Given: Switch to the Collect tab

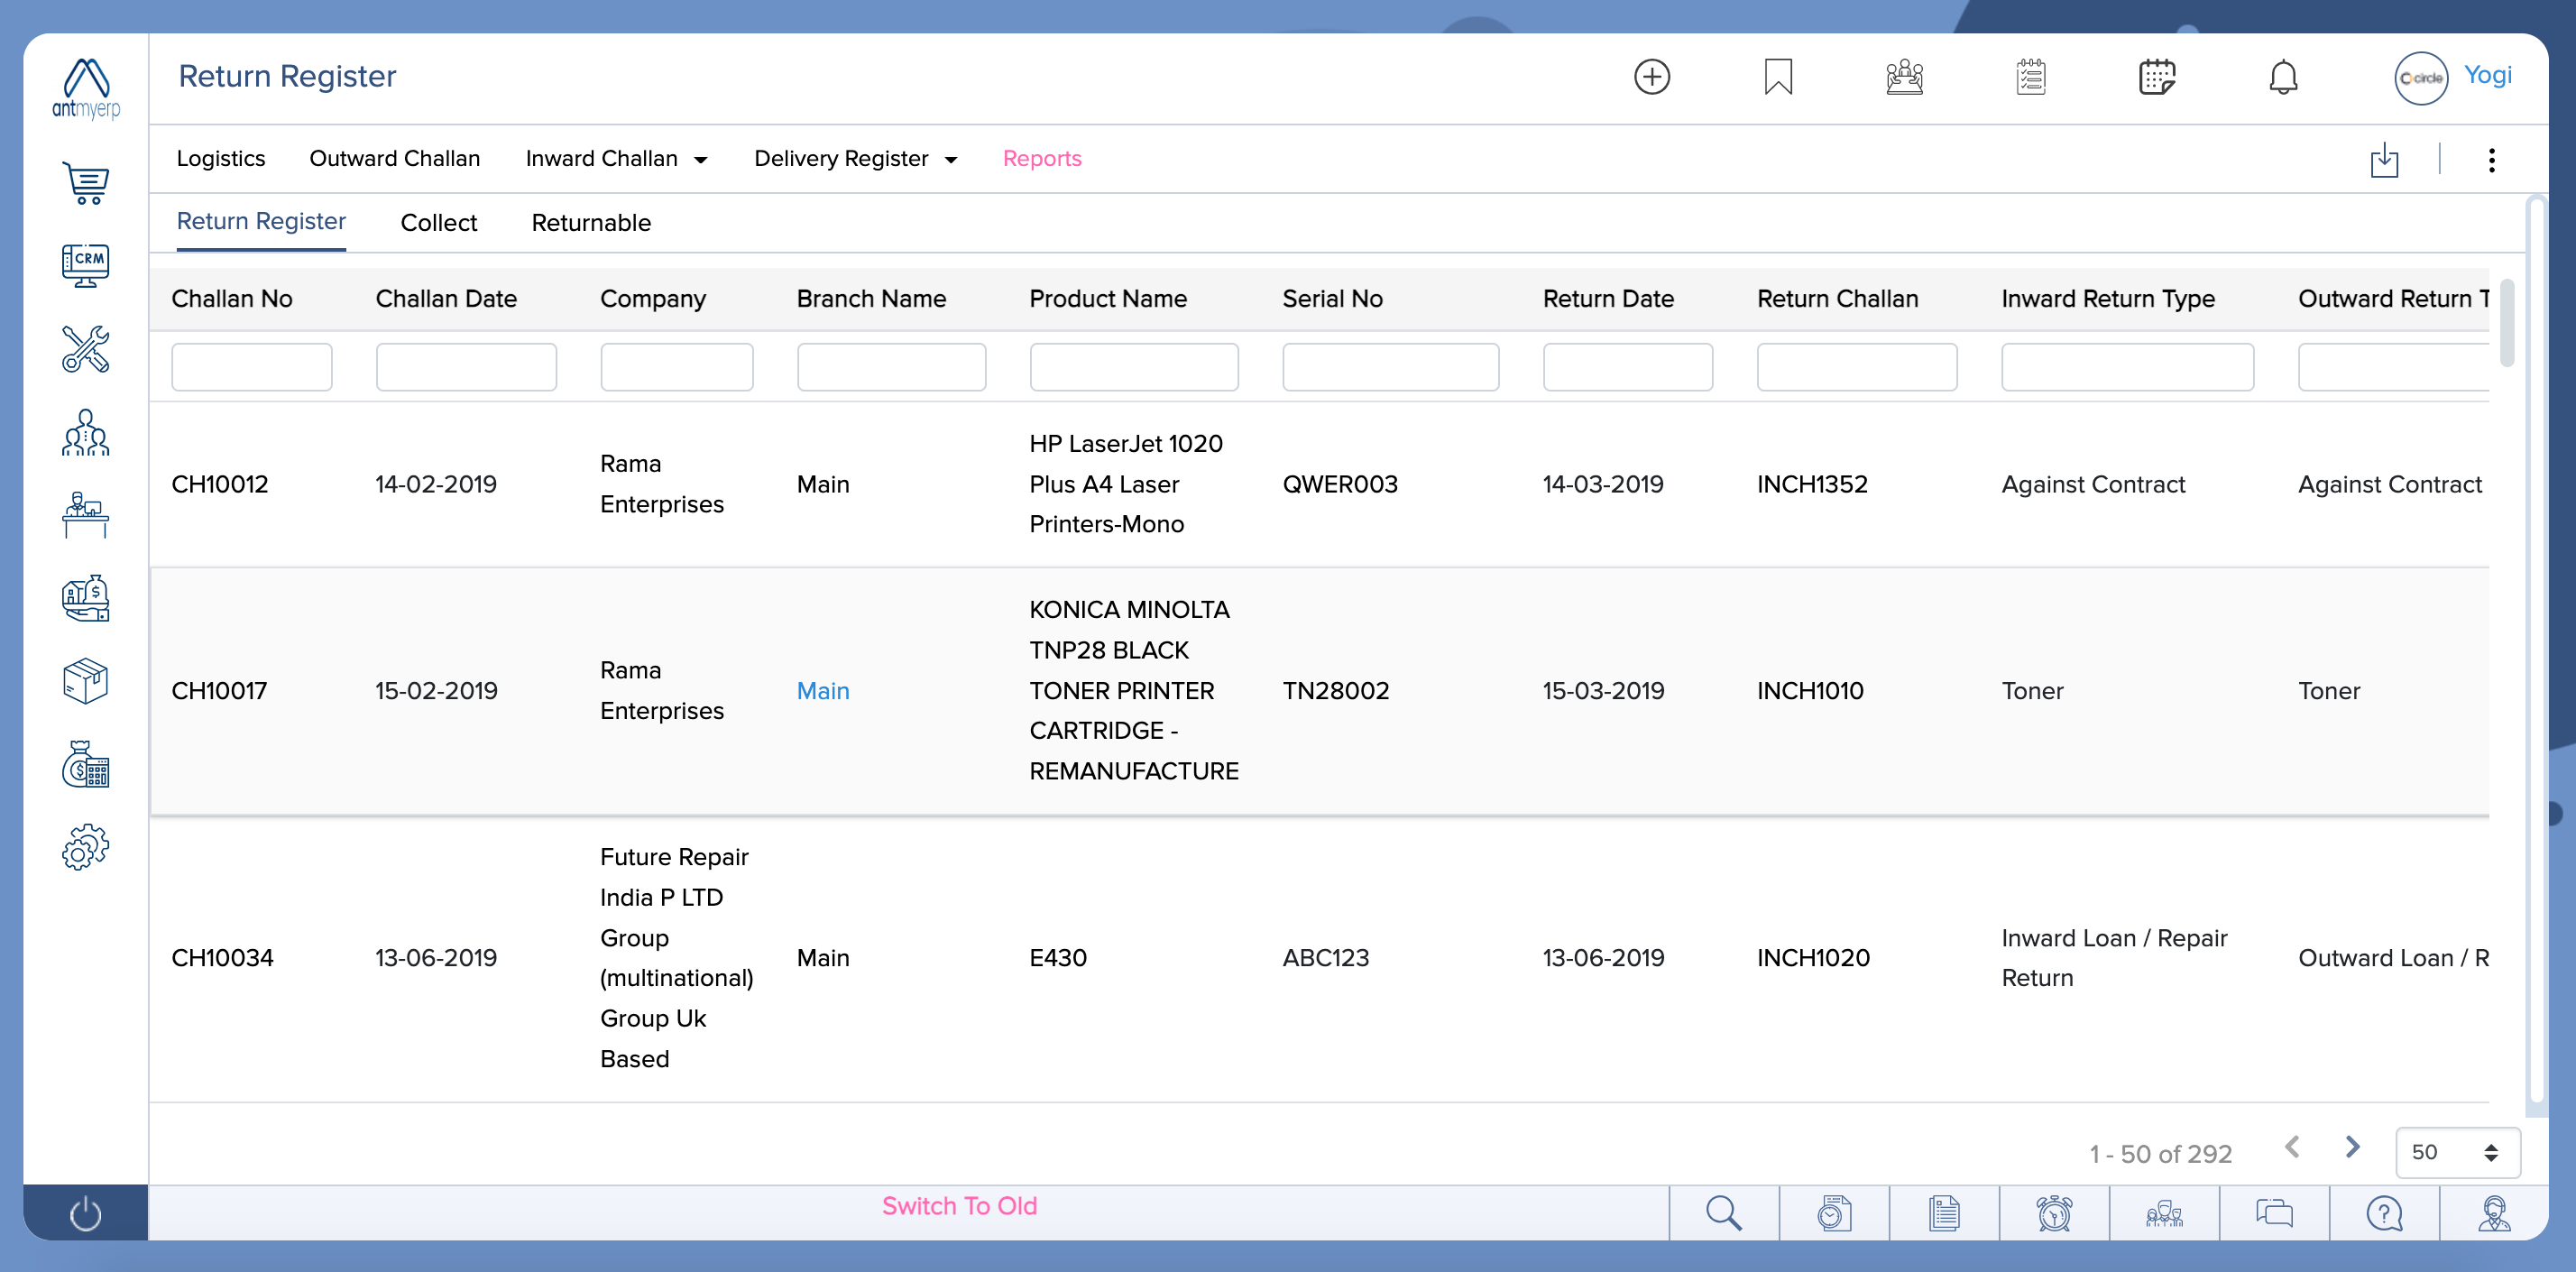Looking at the screenshot, I should pyautogui.click(x=438, y=223).
